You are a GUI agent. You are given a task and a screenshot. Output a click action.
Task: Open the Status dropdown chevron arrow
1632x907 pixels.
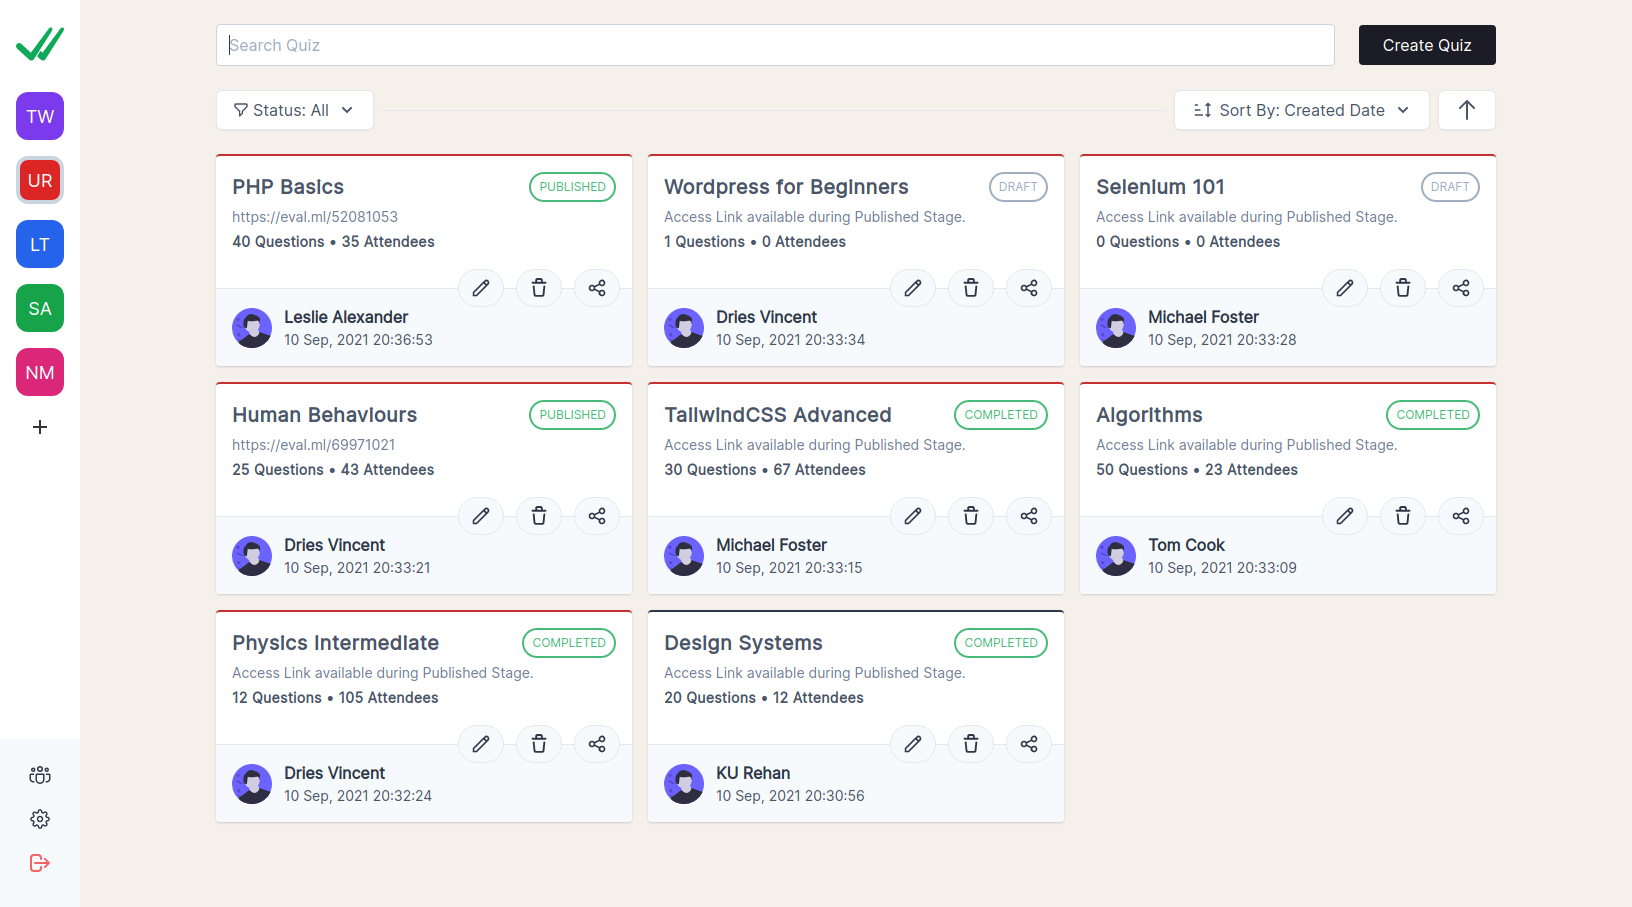(347, 110)
